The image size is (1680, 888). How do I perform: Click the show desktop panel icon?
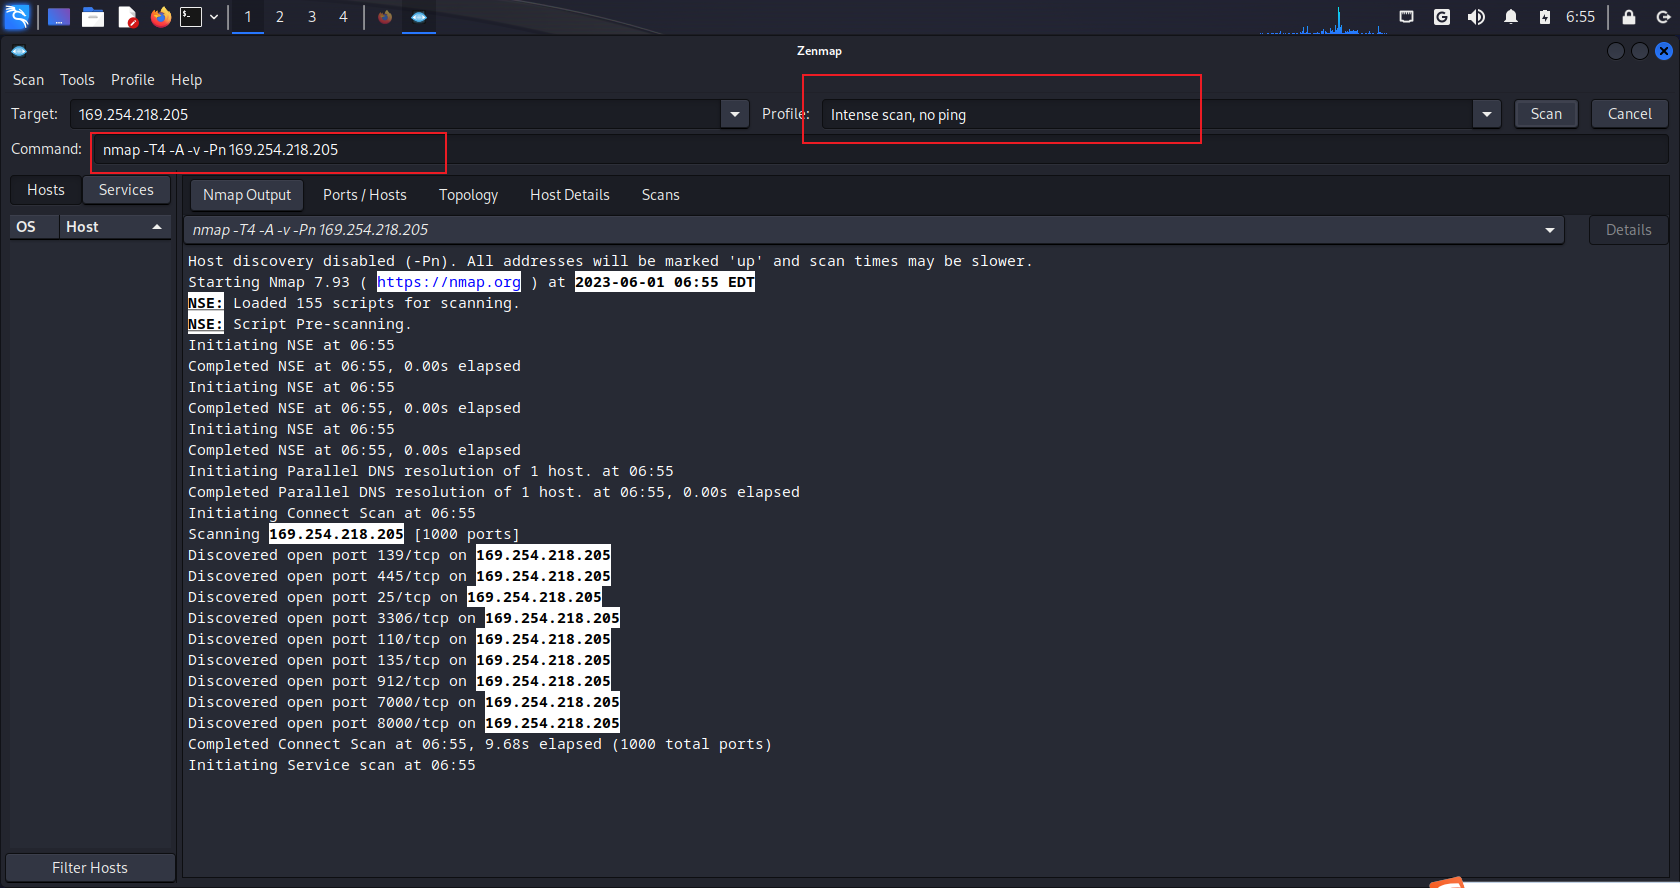pyautogui.click(x=59, y=17)
